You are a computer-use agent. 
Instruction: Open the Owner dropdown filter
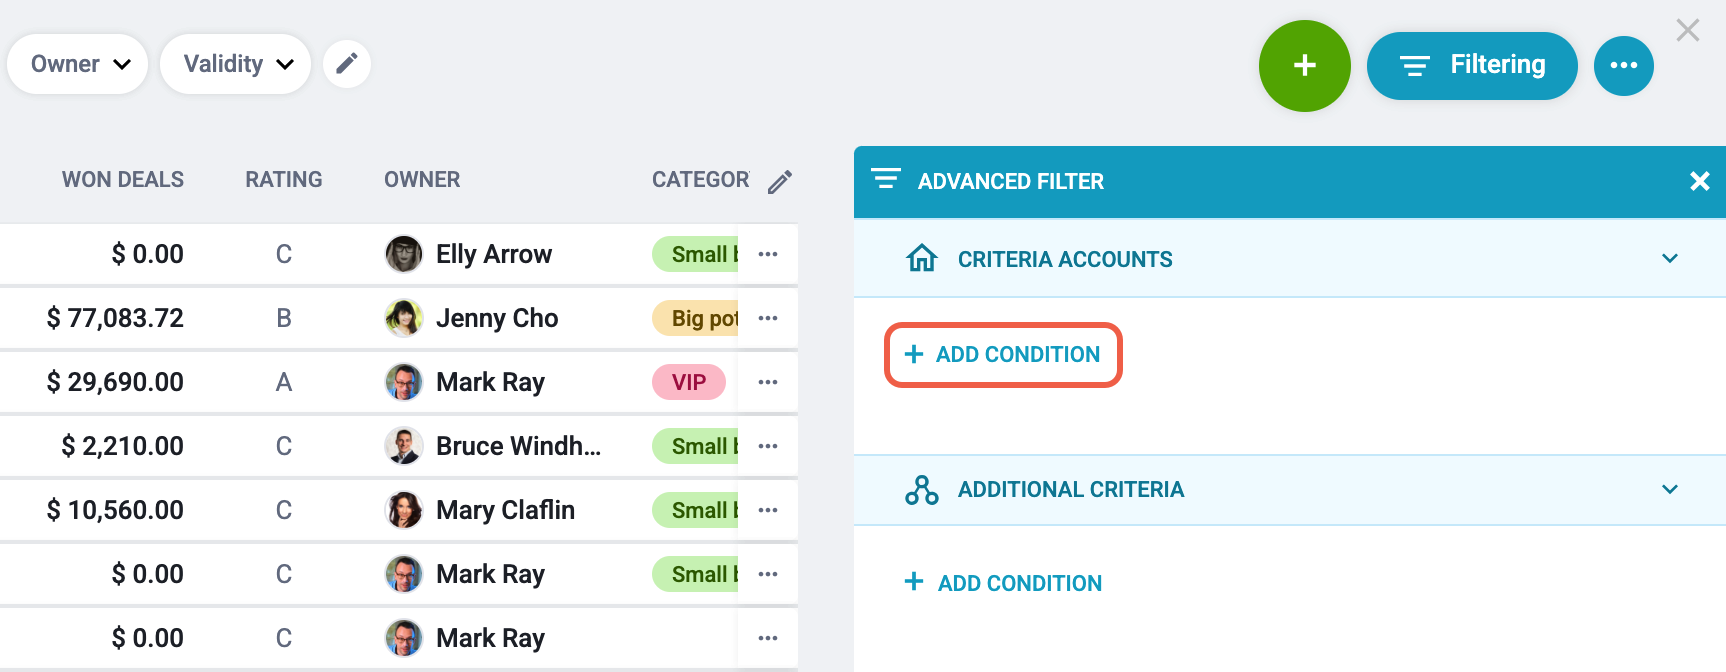coord(78,64)
